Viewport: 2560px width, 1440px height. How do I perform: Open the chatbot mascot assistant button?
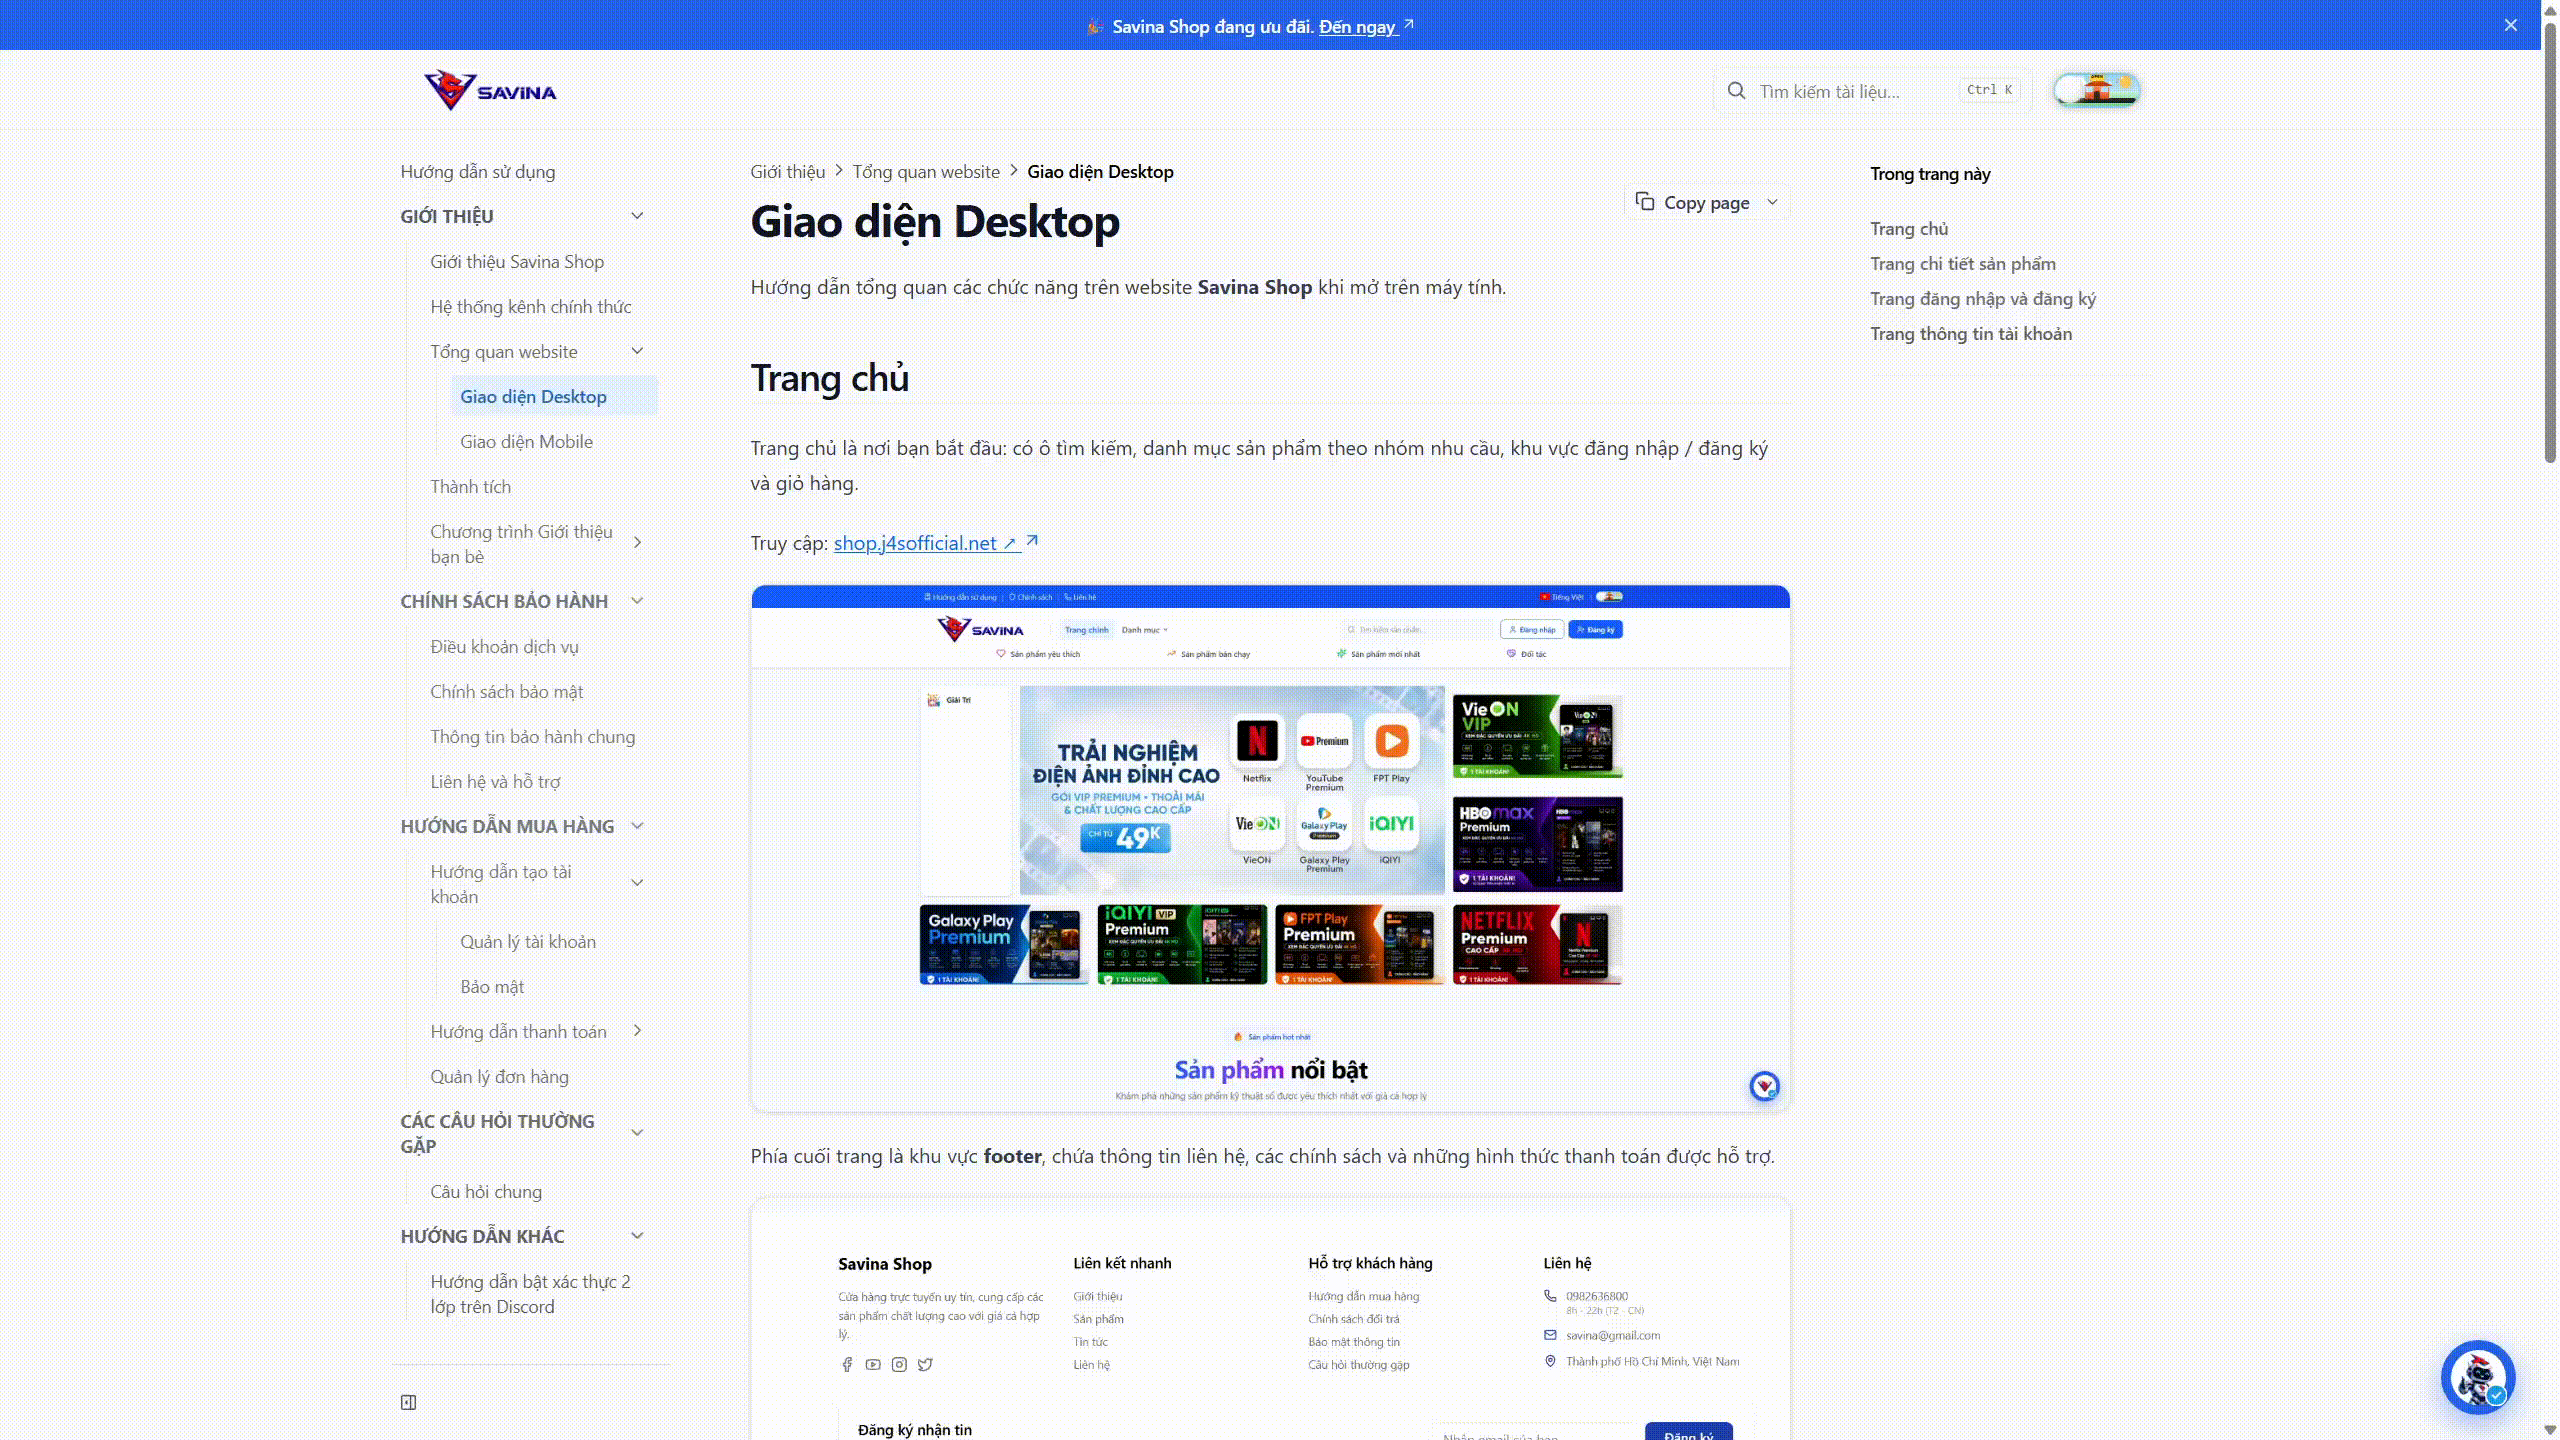tap(2478, 1378)
